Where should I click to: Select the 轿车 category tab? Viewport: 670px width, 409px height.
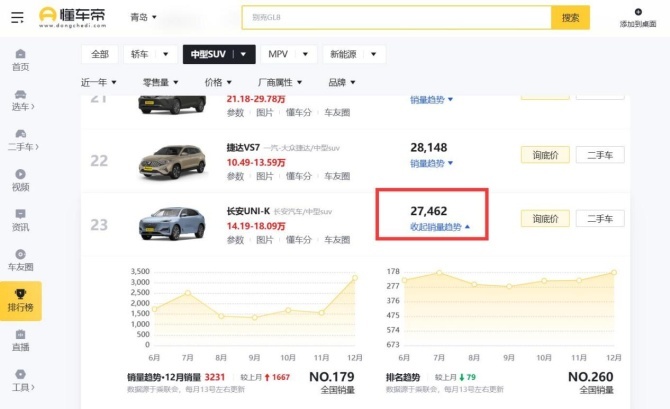tap(139, 54)
